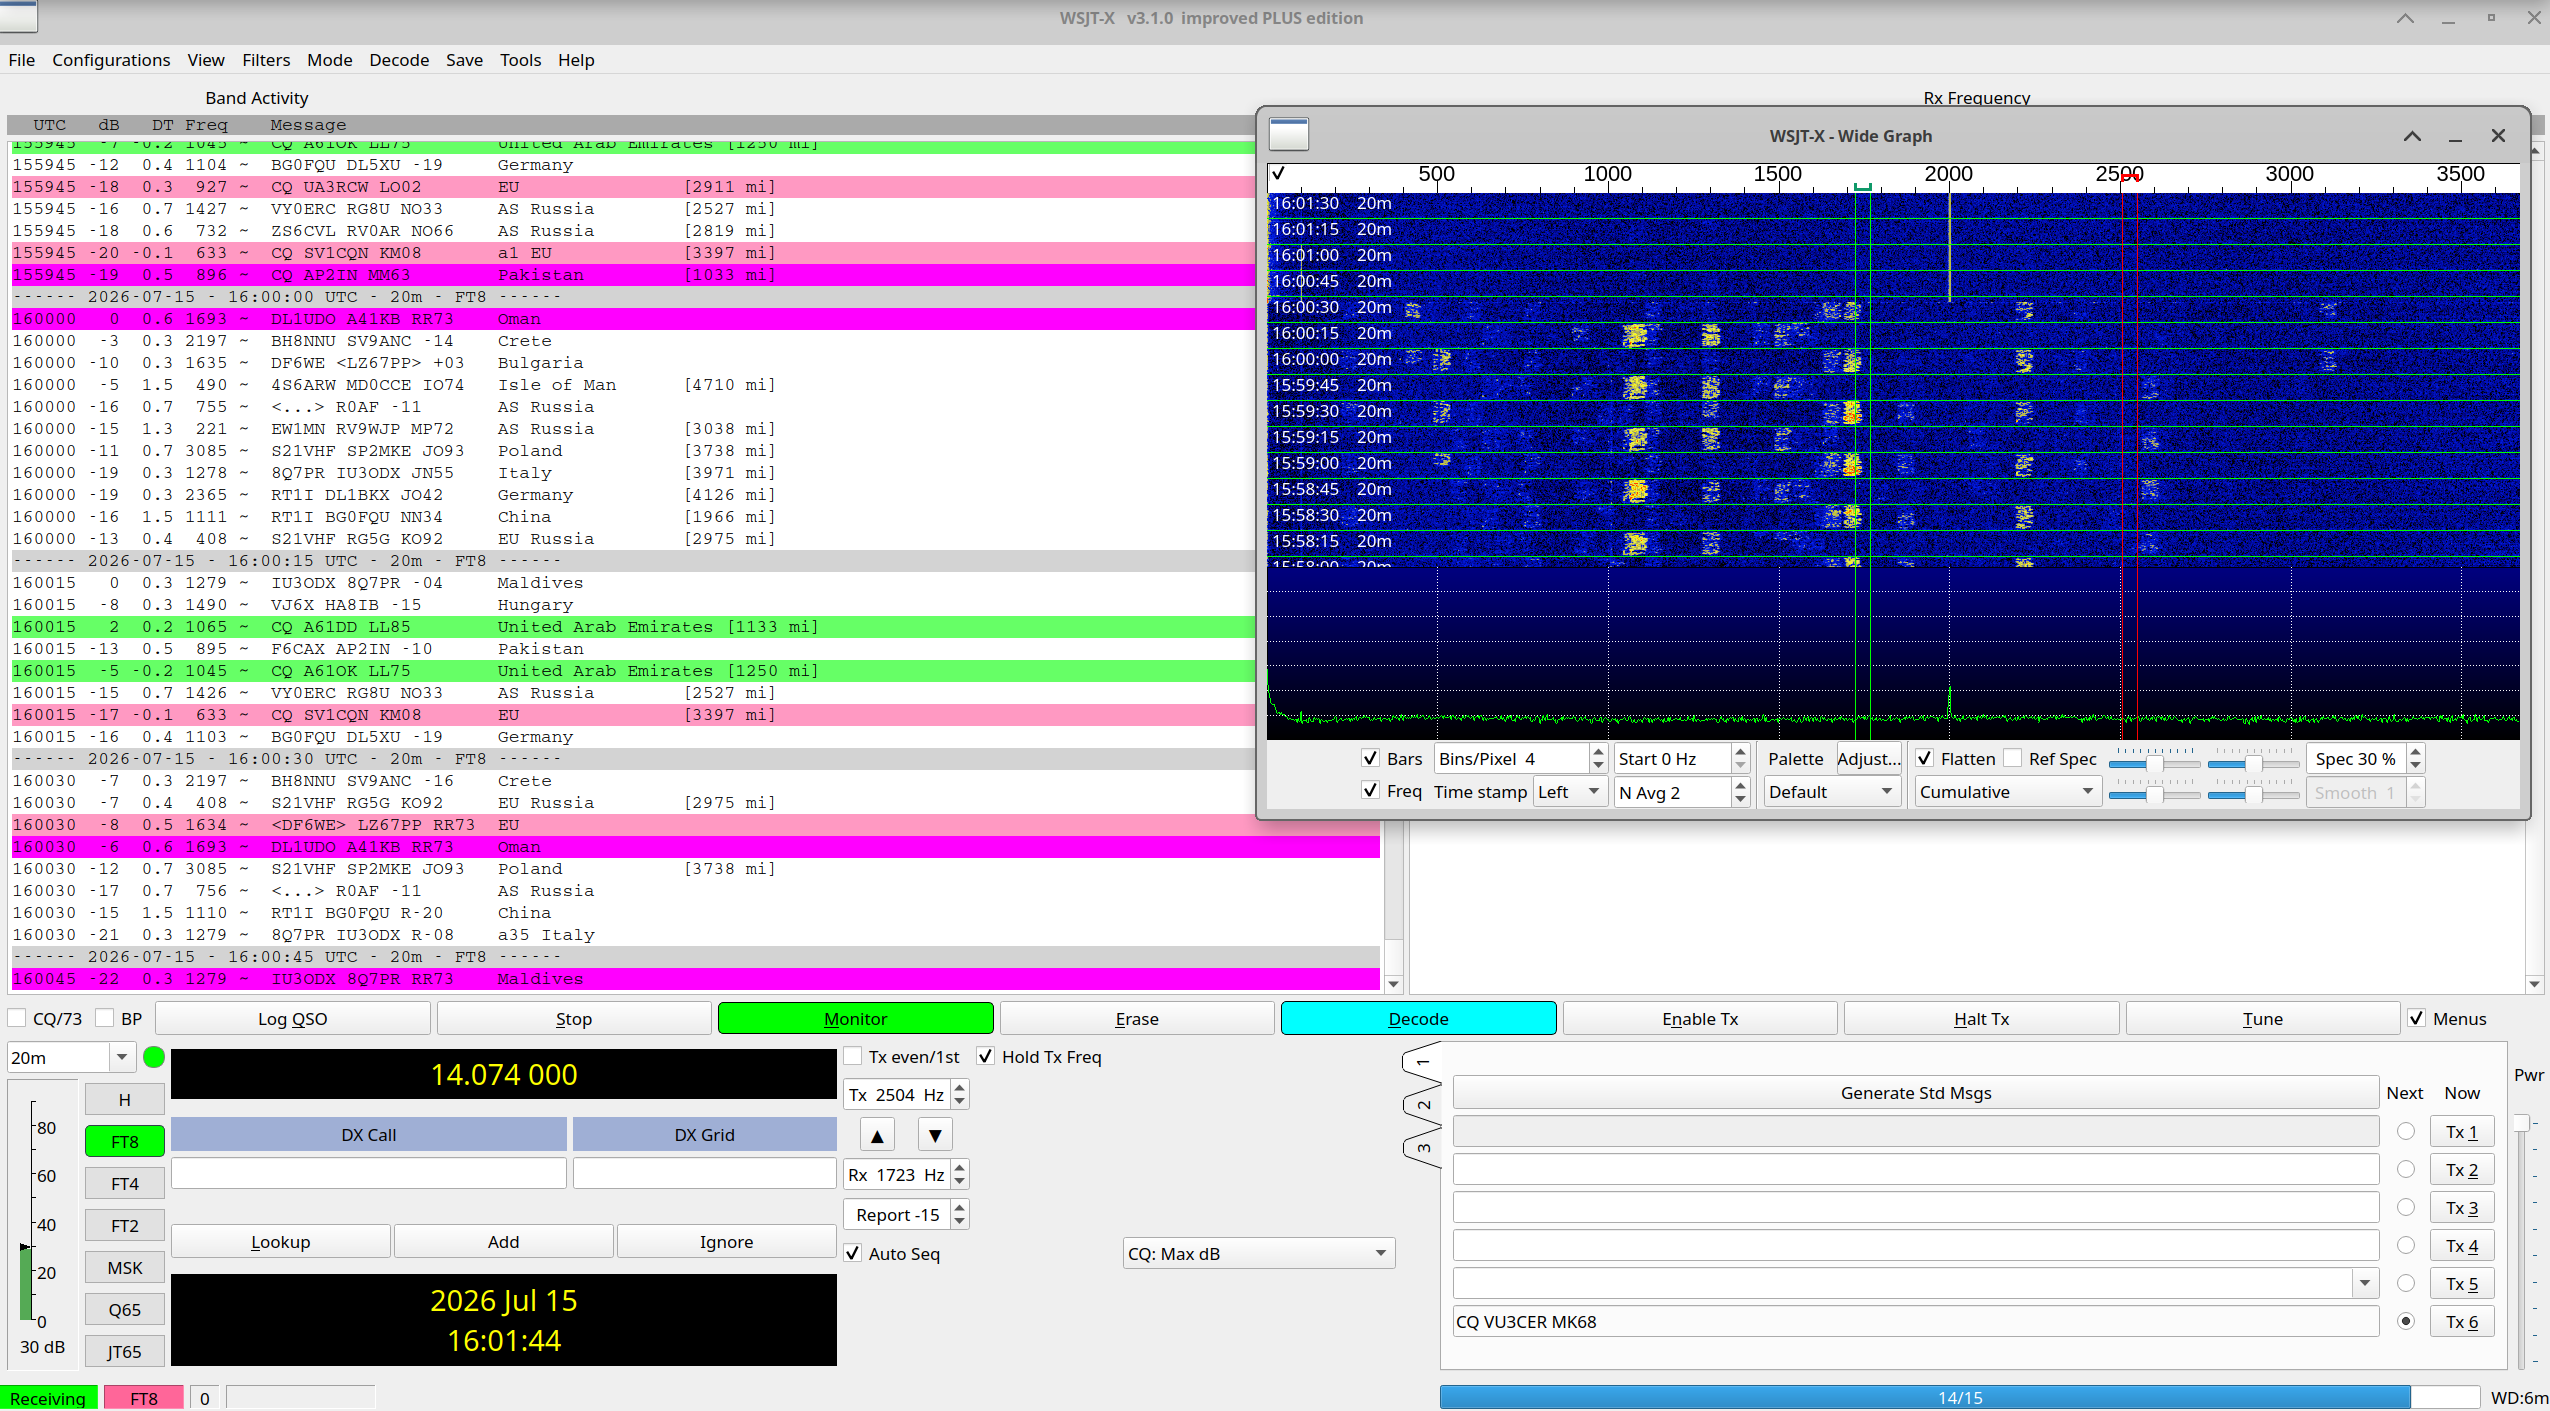
Task: Enable the Tx even/1st checkbox
Action: [853, 1056]
